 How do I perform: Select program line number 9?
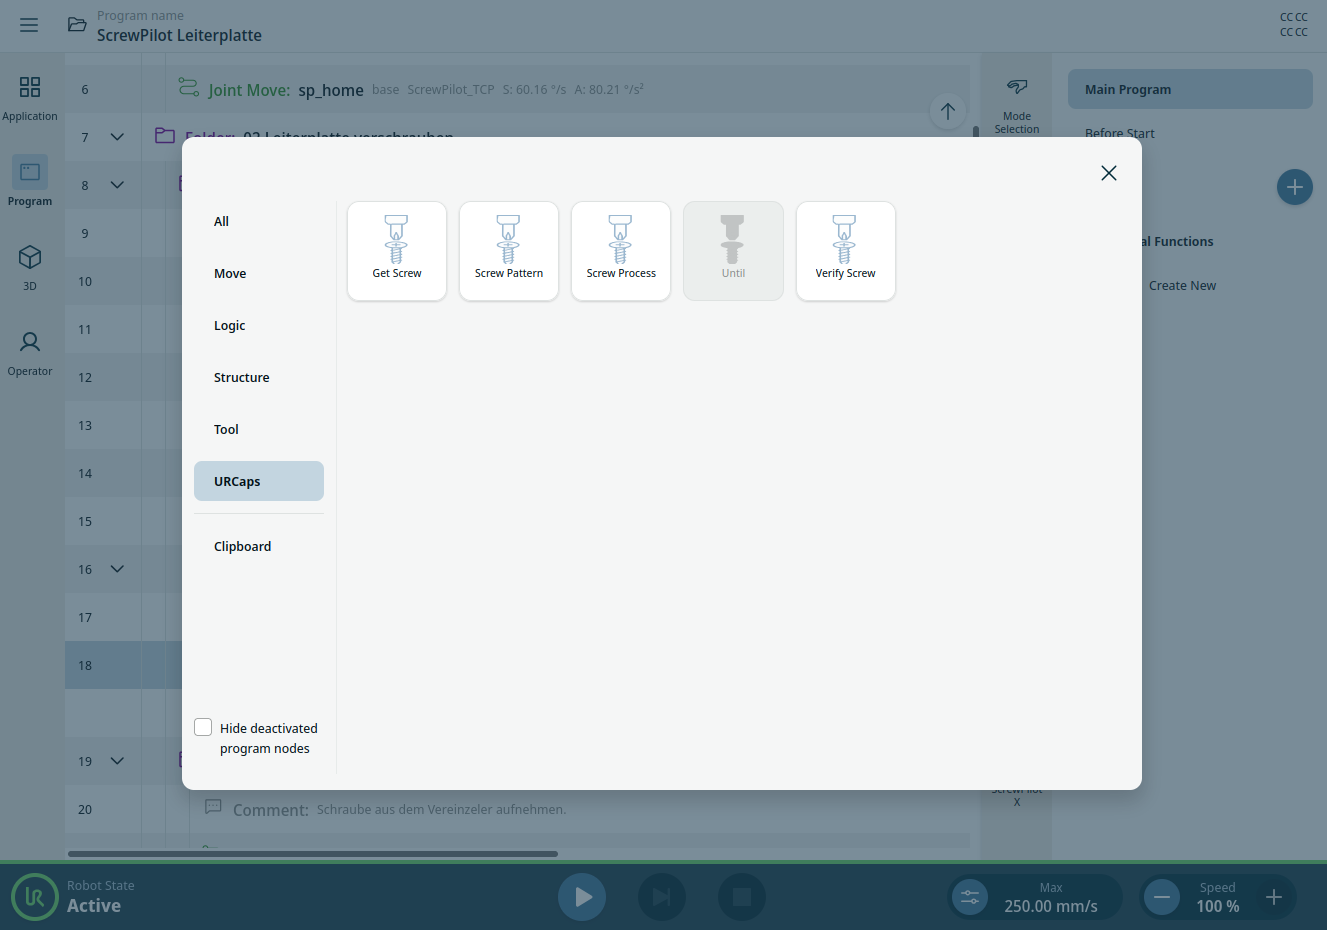85,233
